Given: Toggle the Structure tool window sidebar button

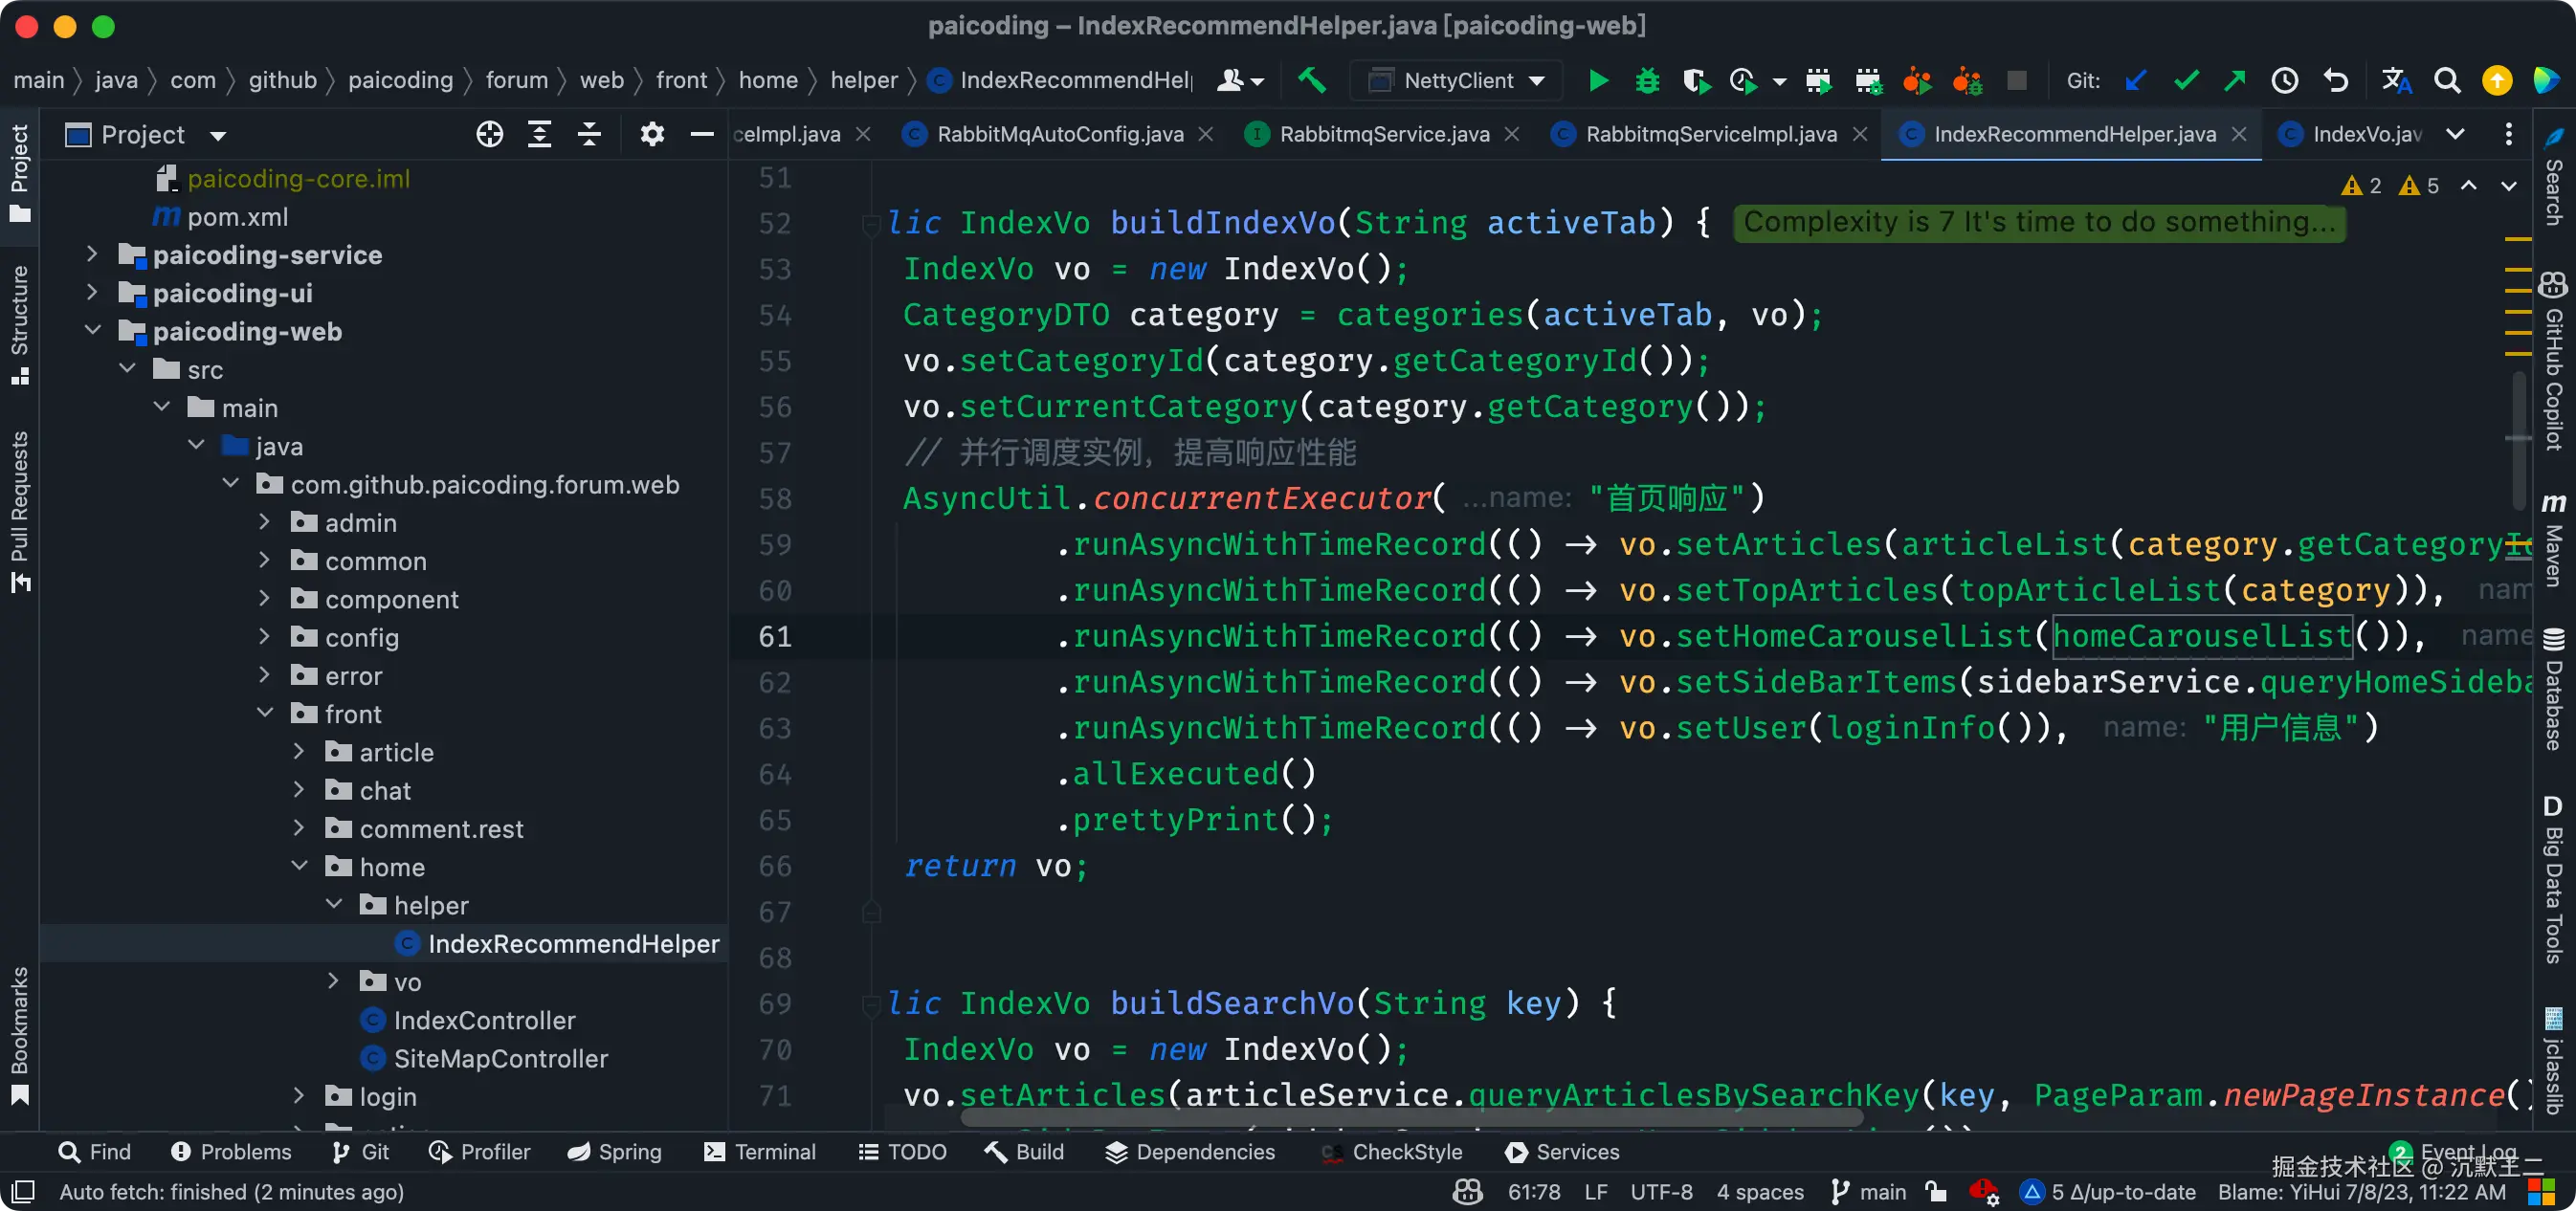Looking at the screenshot, I should click(x=20, y=324).
